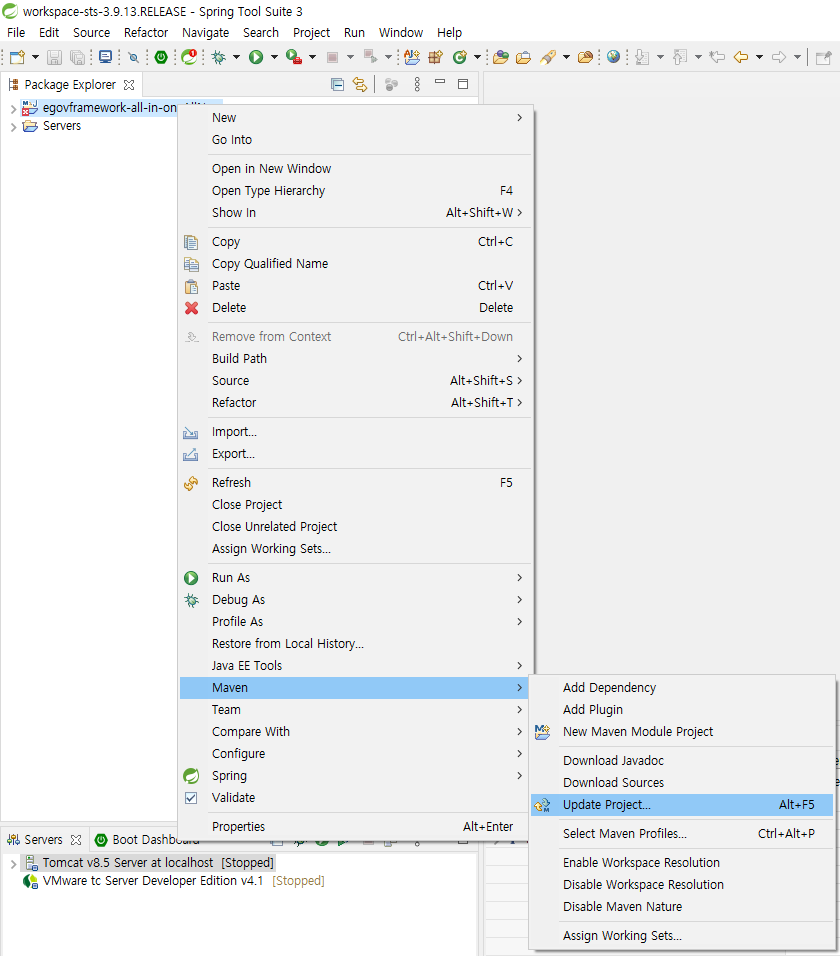Click the Back navigation arrow in toolbar
Image resolution: width=840 pixels, height=956 pixels.
coord(741,57)
